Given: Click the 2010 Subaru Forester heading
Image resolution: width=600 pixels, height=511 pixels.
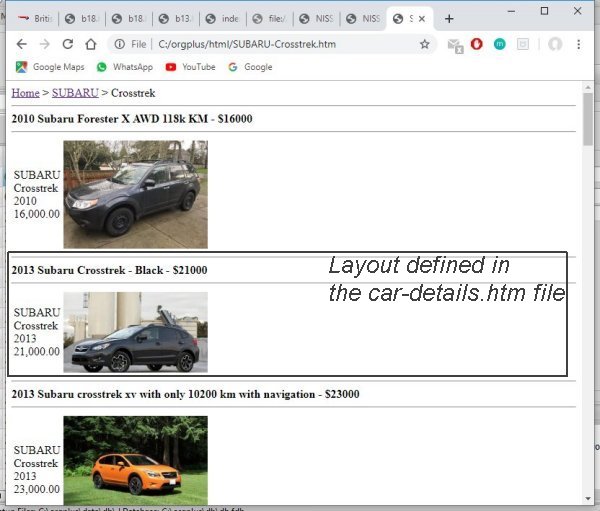Looking at the screenshot, I should pos(132,119).
